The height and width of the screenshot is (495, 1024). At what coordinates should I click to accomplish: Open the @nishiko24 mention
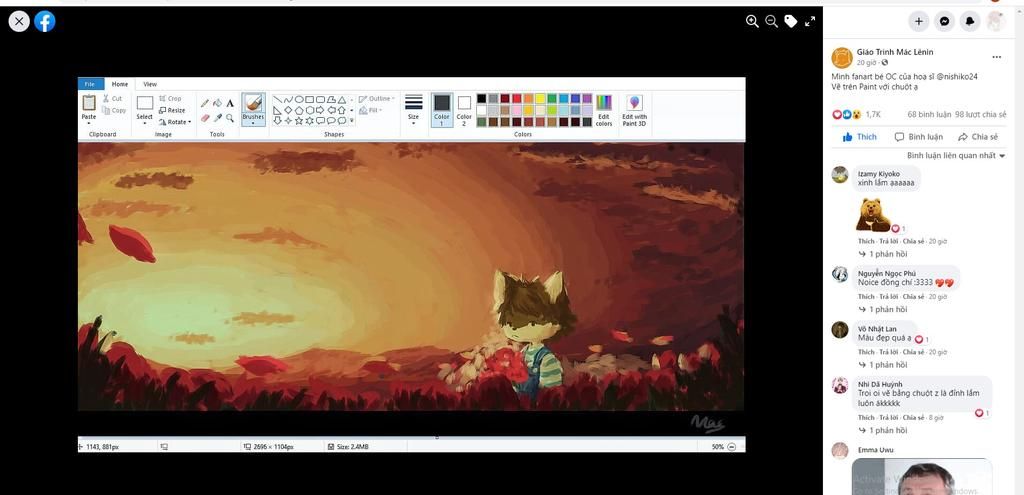coord(955,76)
